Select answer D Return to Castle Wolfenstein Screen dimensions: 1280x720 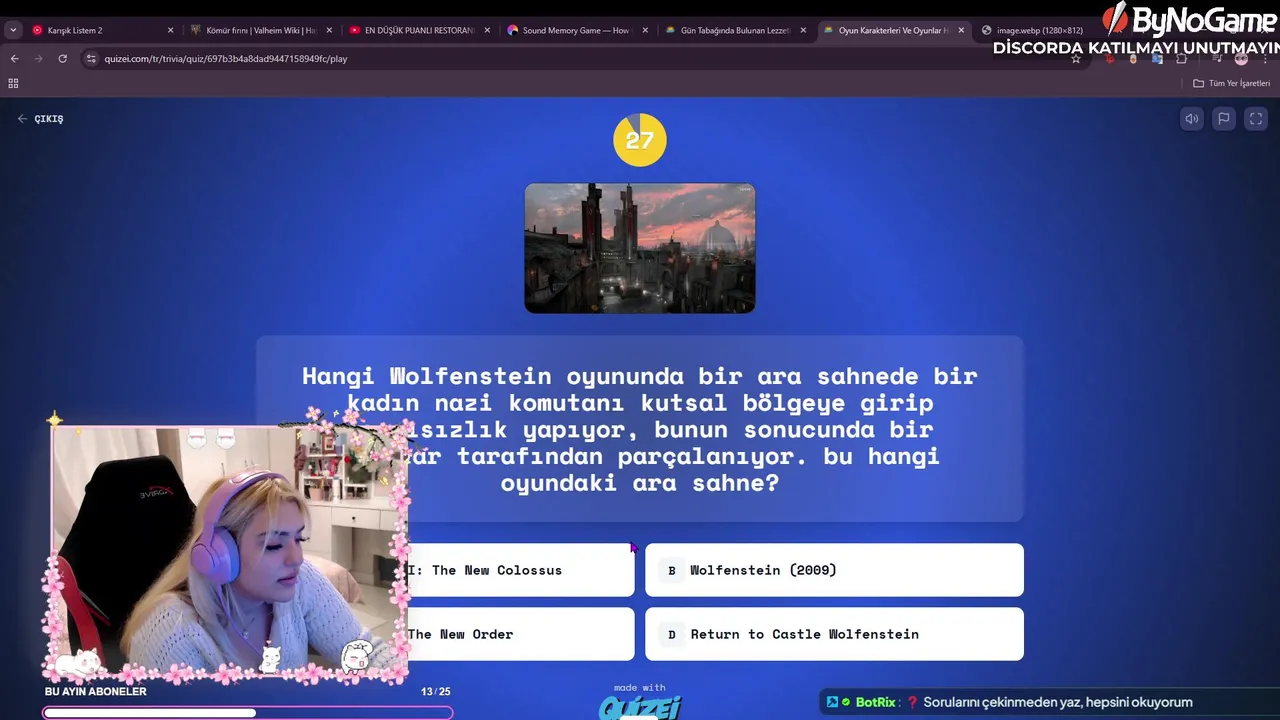pos(834,634)
